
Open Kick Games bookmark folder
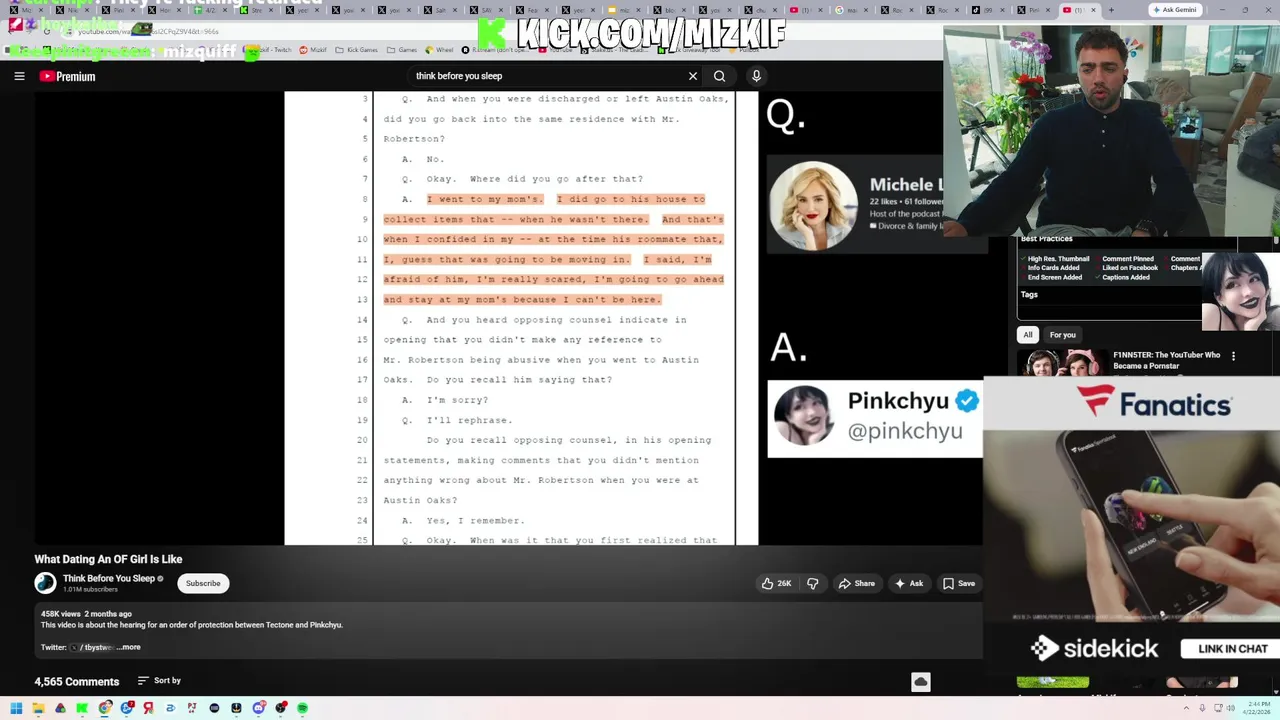pos(357,49)
